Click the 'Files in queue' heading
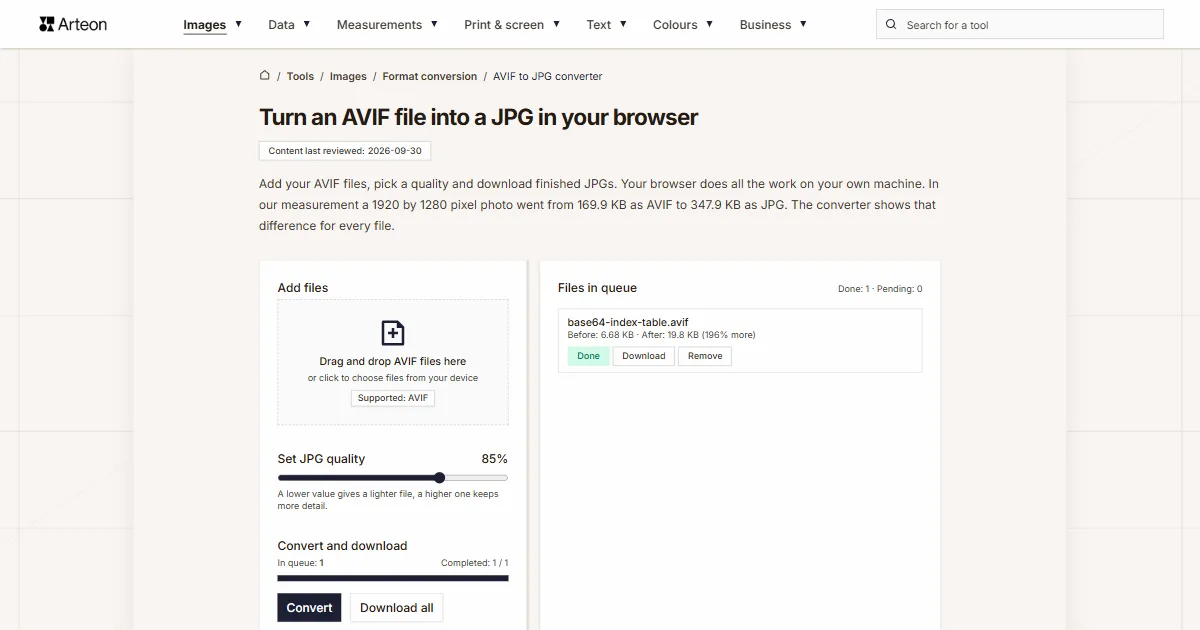This screenshot has width=1200, height=630. [x=597, y=288]
